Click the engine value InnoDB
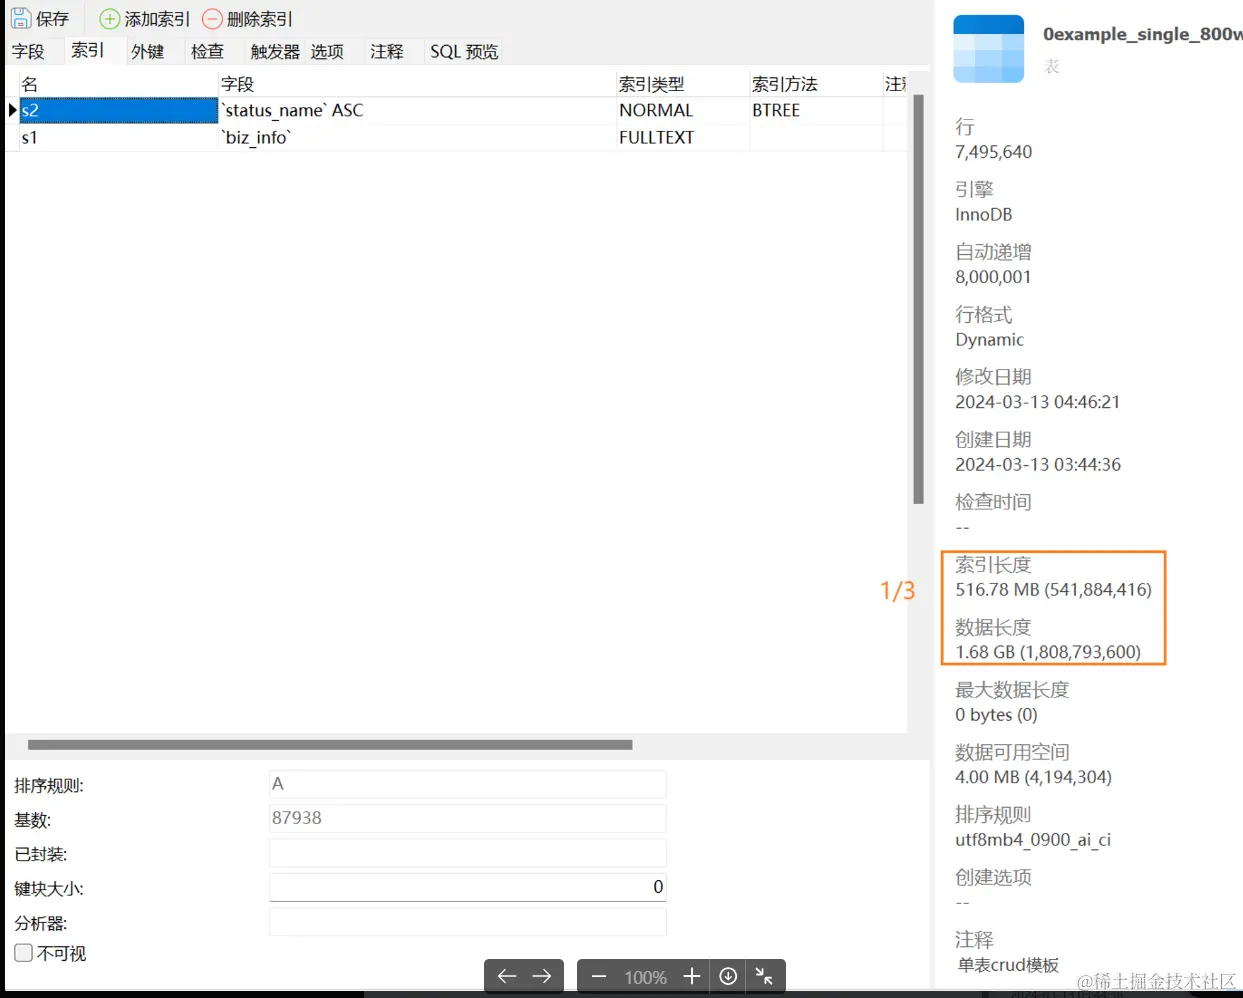The height and width of the screenshot is (998, 1243). click(x=983, y=215)
